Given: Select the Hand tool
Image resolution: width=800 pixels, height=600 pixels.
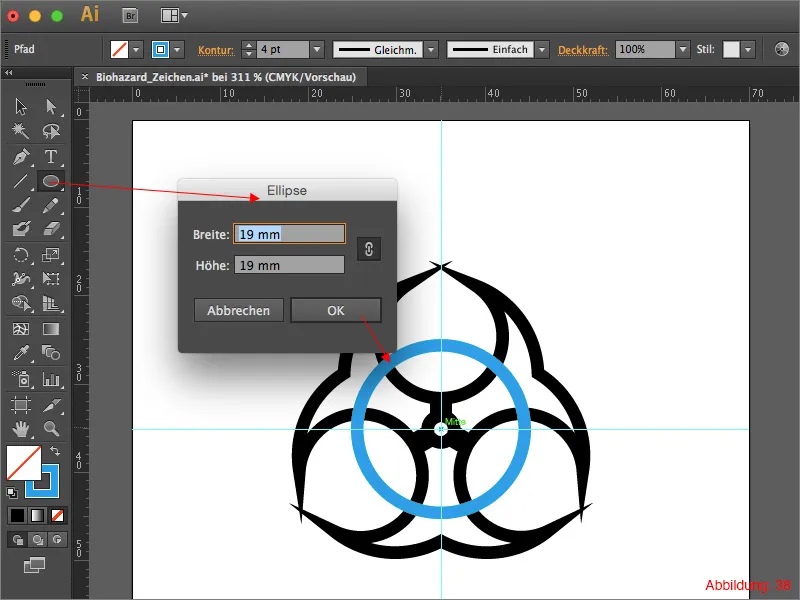Looking at the screenshot, I should (x=21, y=429).
